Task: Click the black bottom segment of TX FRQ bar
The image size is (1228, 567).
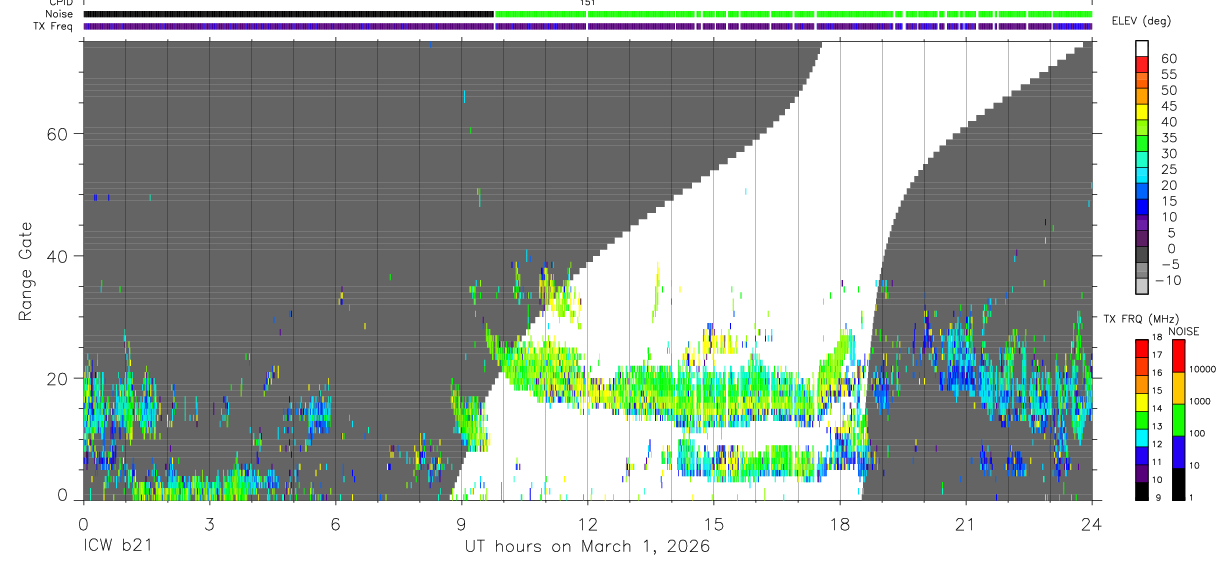Action: [1141, 492]
